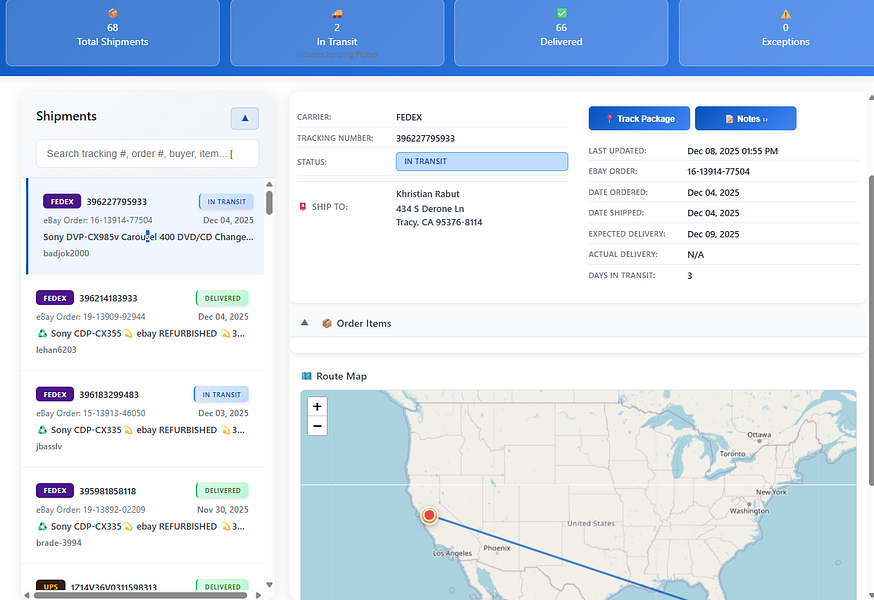874x600 pixels.
Task: Click the Order Items box icon
Action: 327,323
